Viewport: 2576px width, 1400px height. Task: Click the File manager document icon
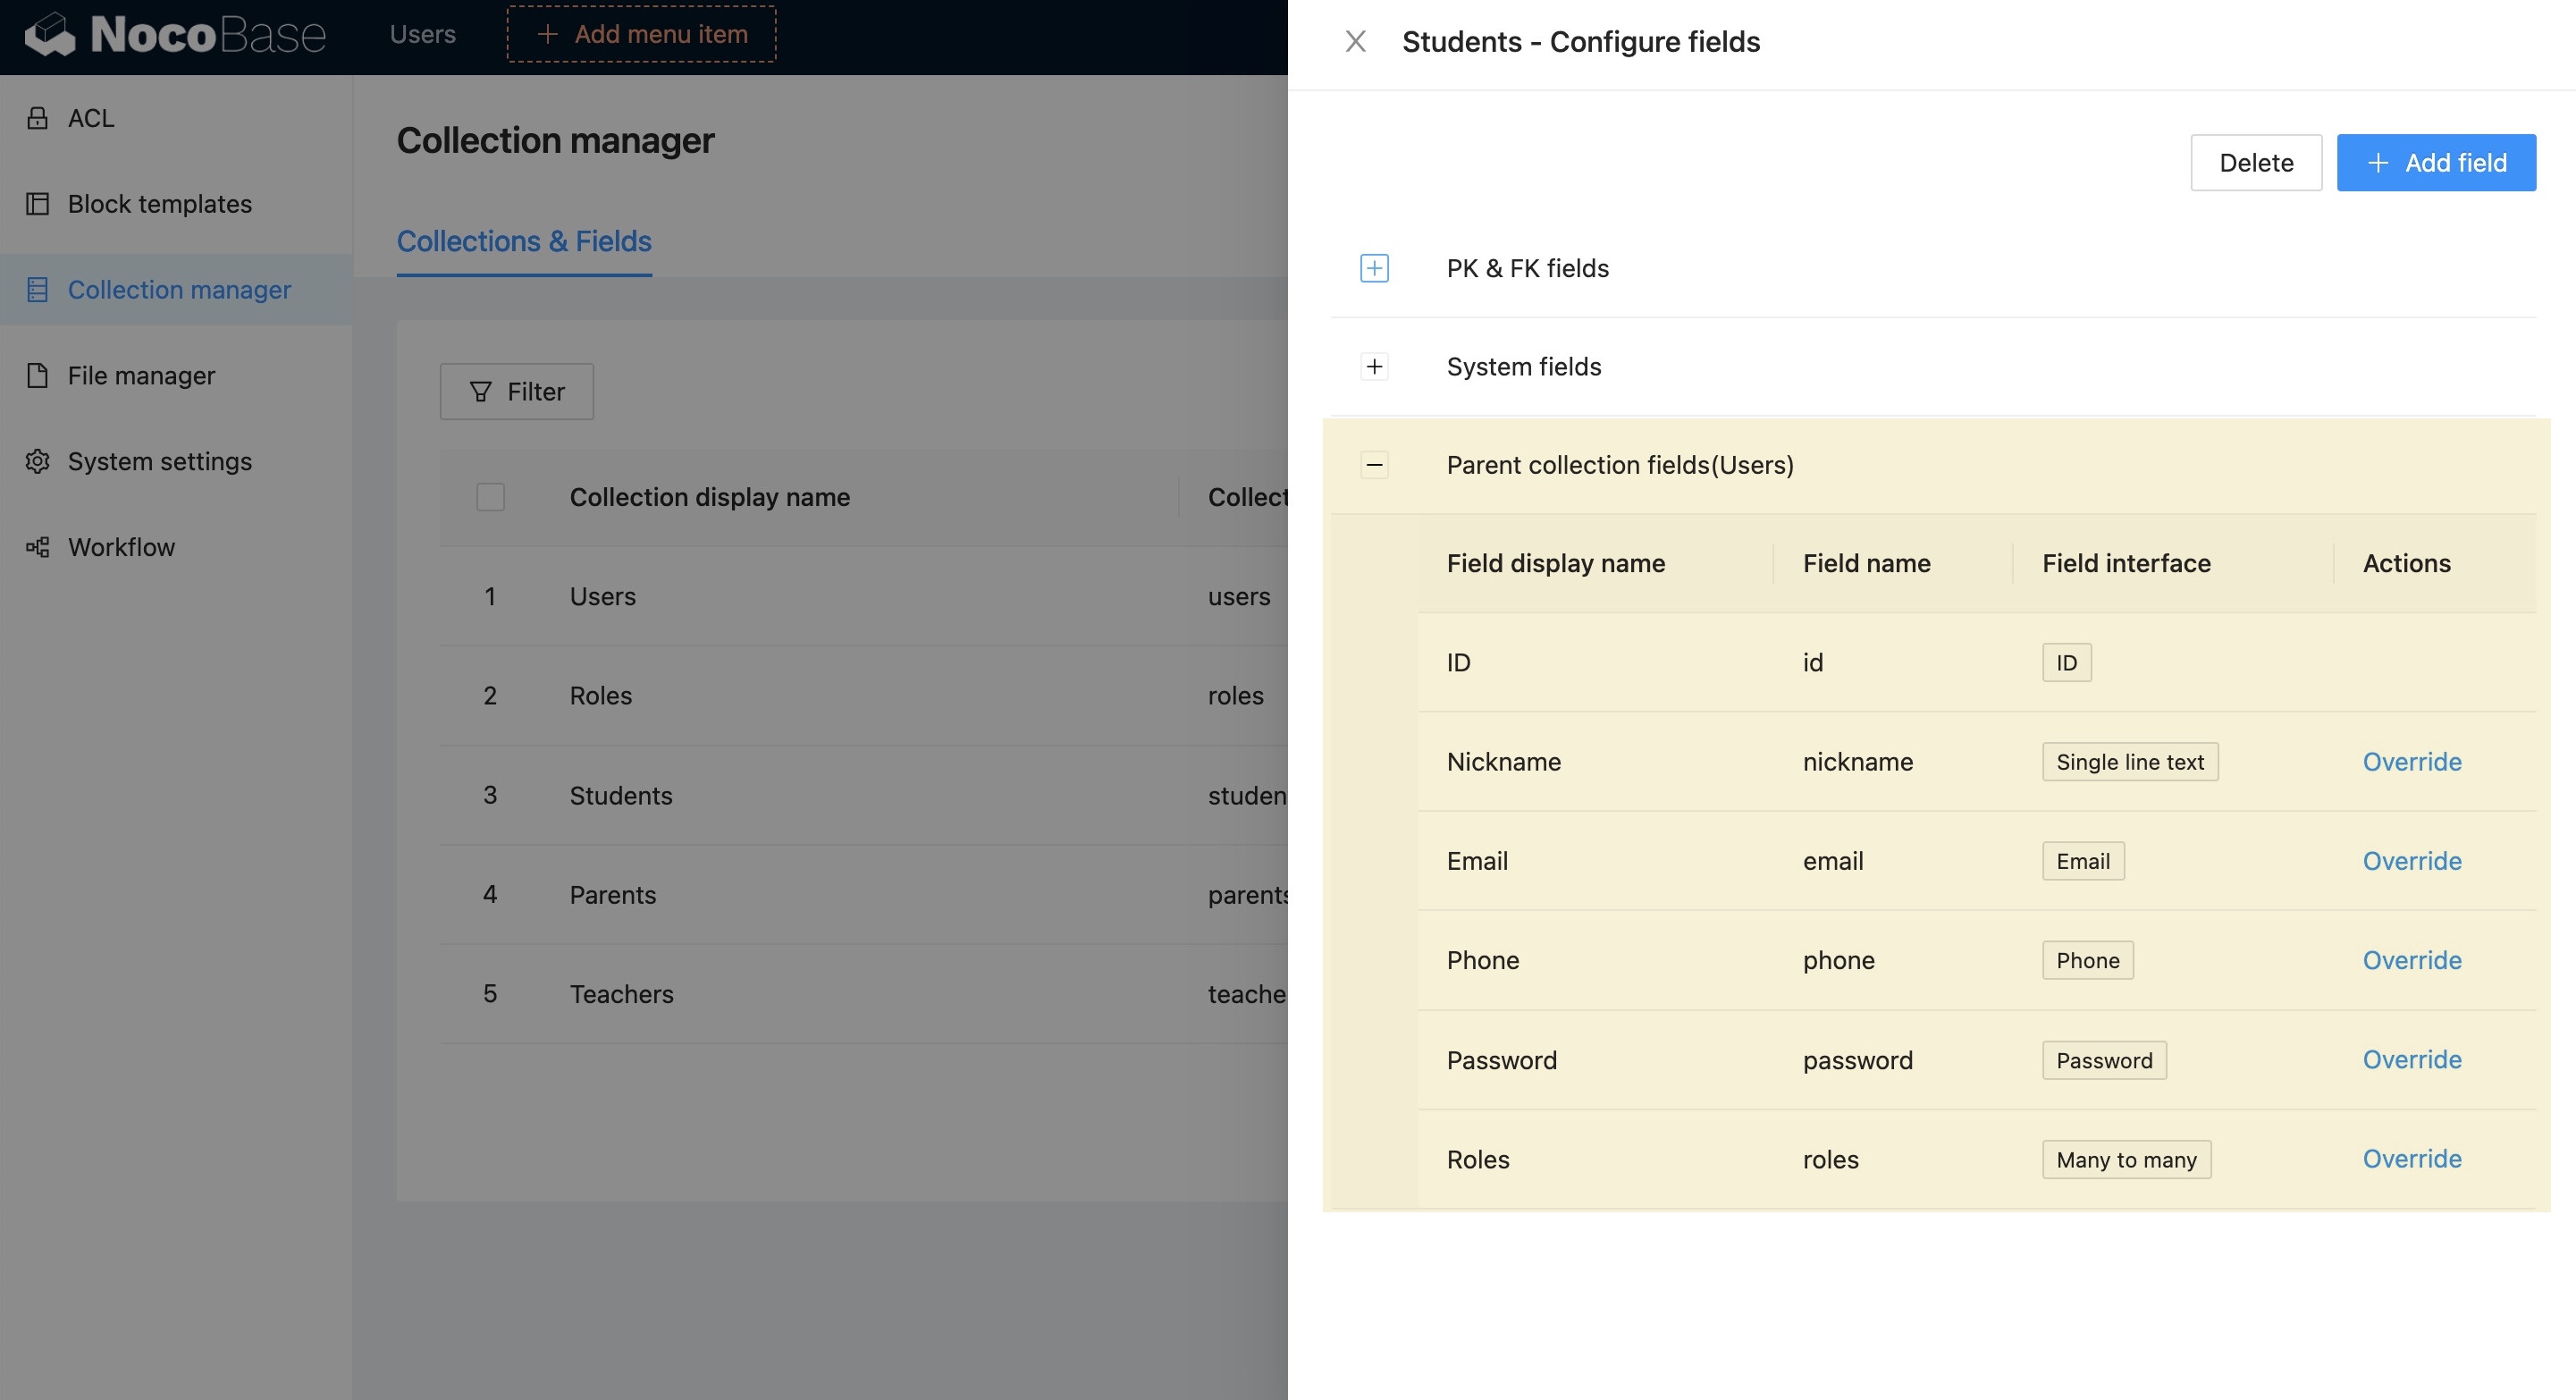(x=37, y=376)
